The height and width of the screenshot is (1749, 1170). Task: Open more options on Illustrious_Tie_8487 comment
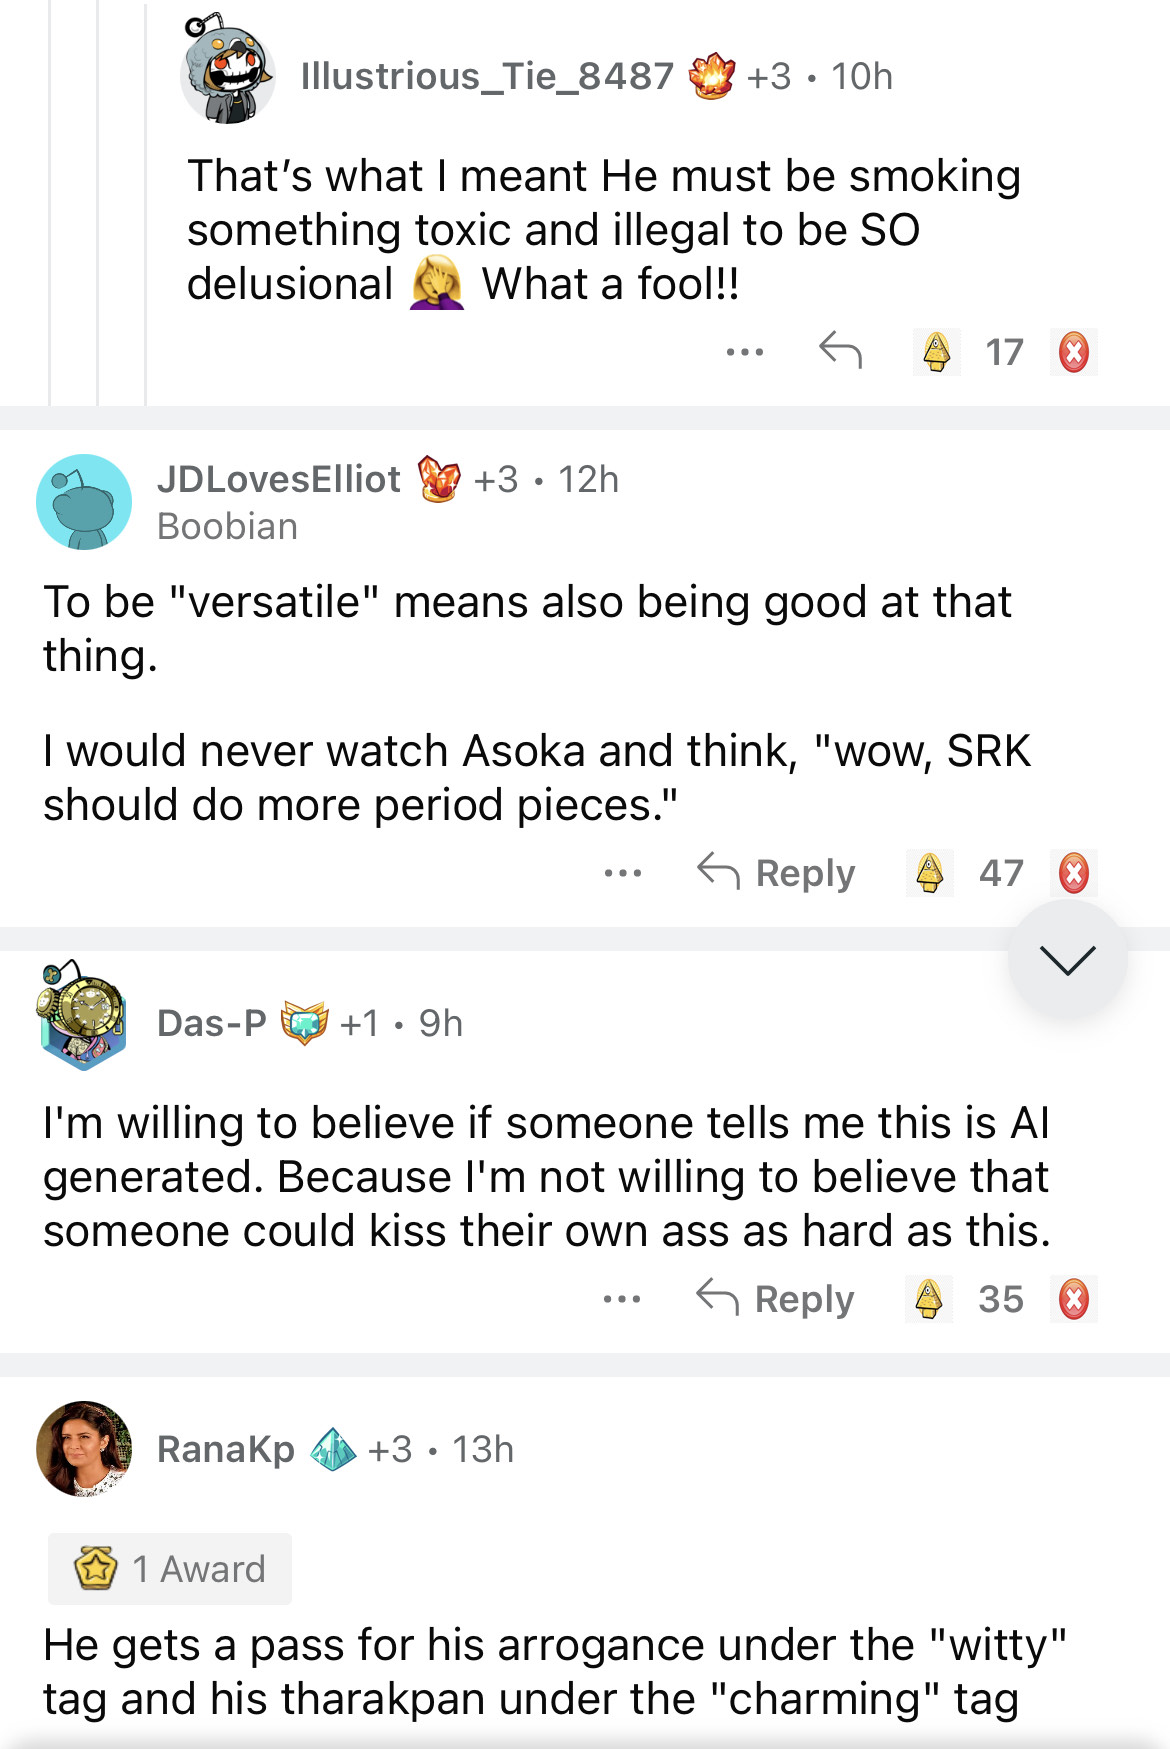point(745,352)
